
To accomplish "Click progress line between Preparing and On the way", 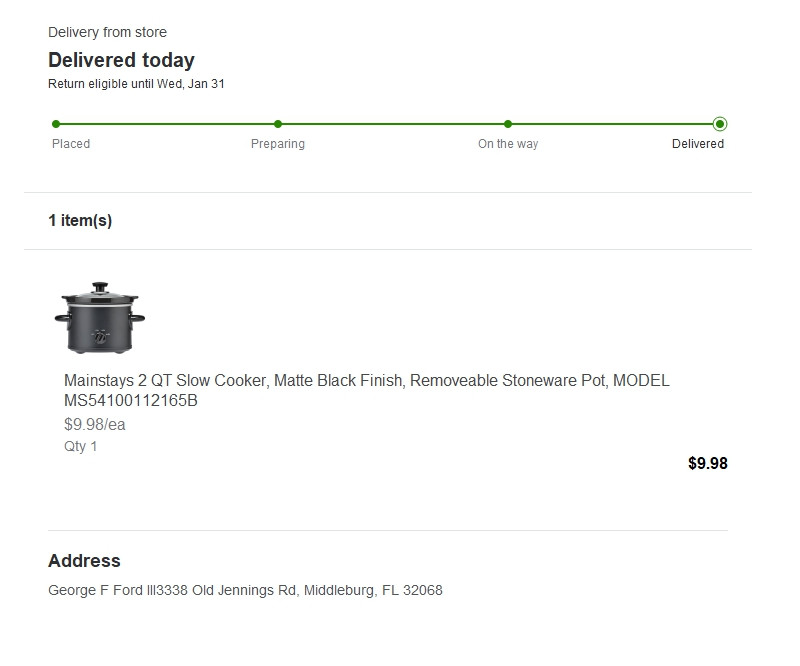I will pyautogui.click(x=393, y=124).
